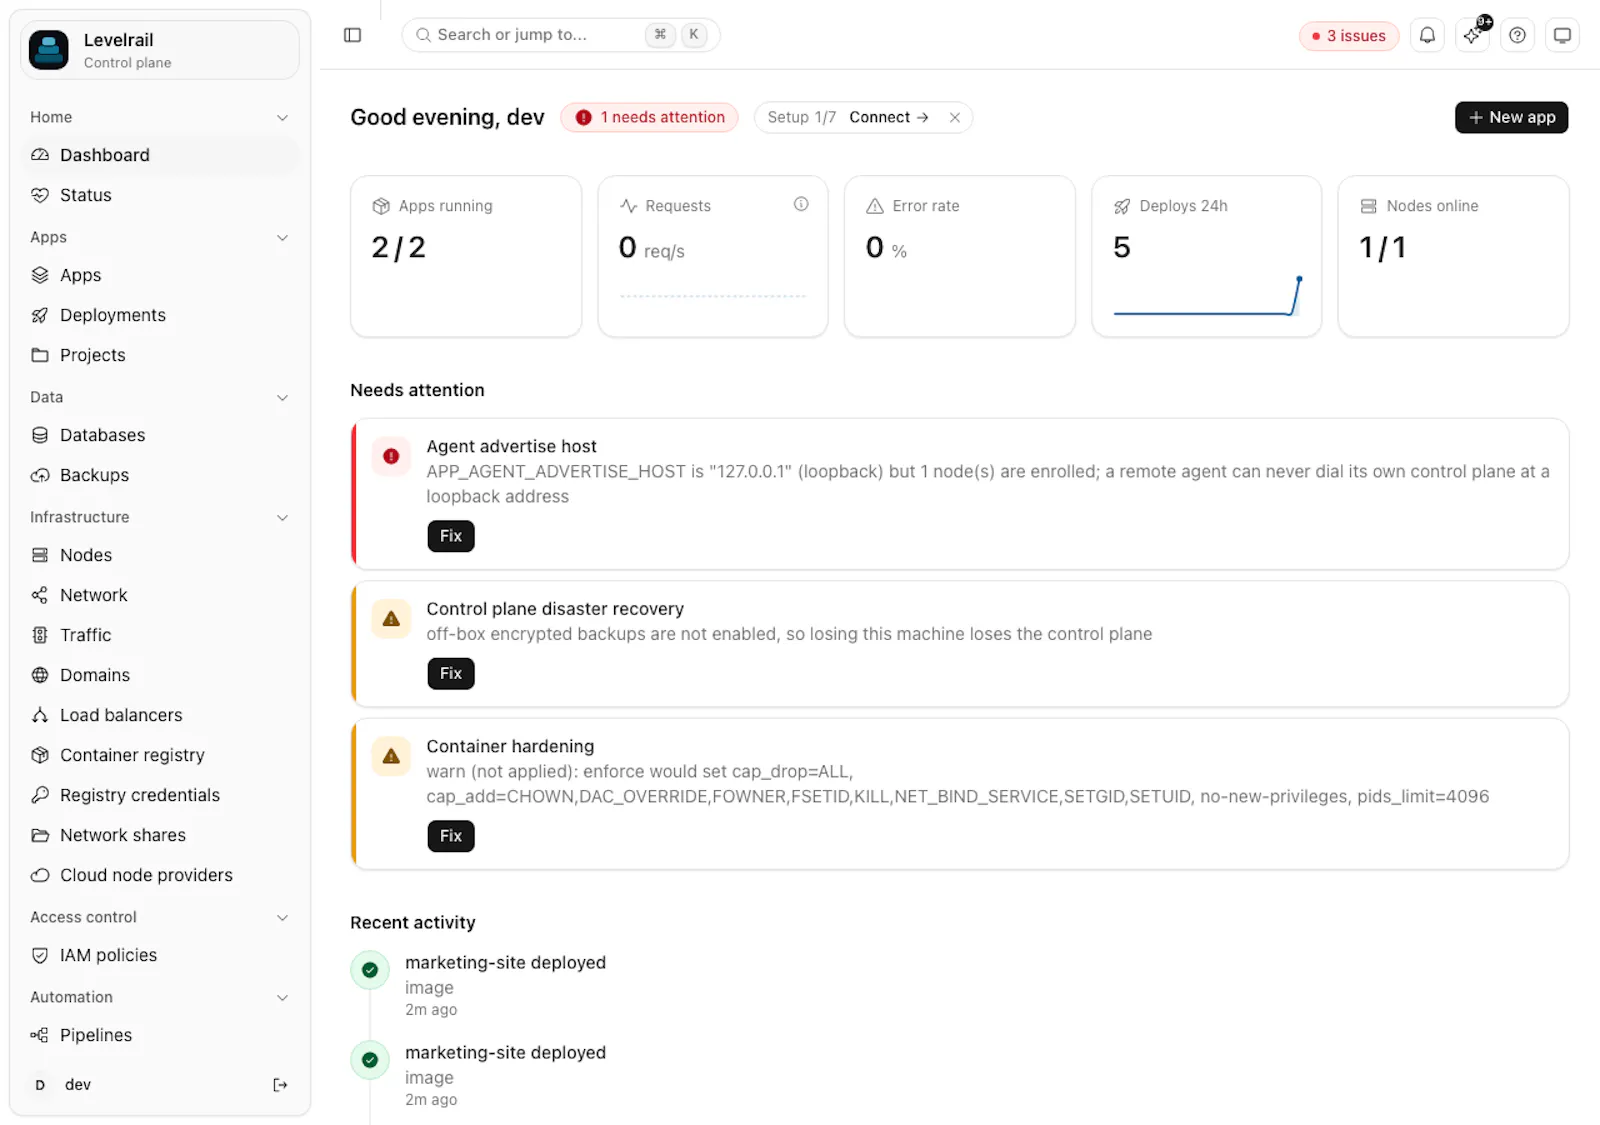The height and width of the screenshot is (1125, 1600).
Task: Open Container registry page
Action: point(160,755)
